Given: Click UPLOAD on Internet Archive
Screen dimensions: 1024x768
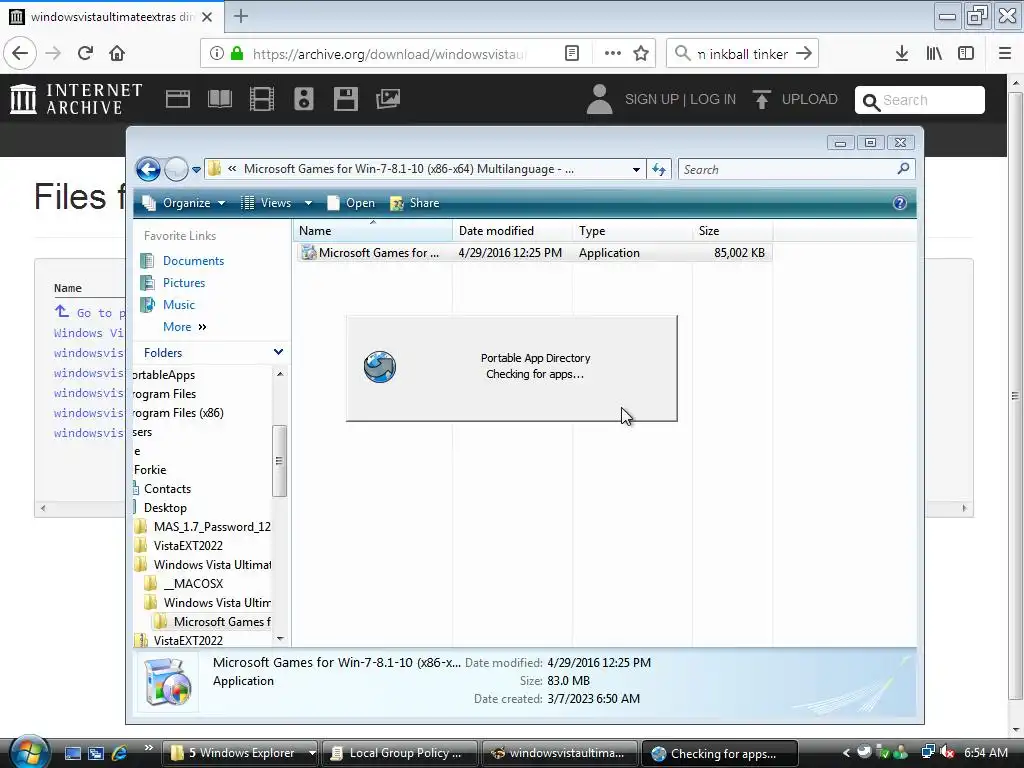Looking at the screenshot, I should coord(795,99).
